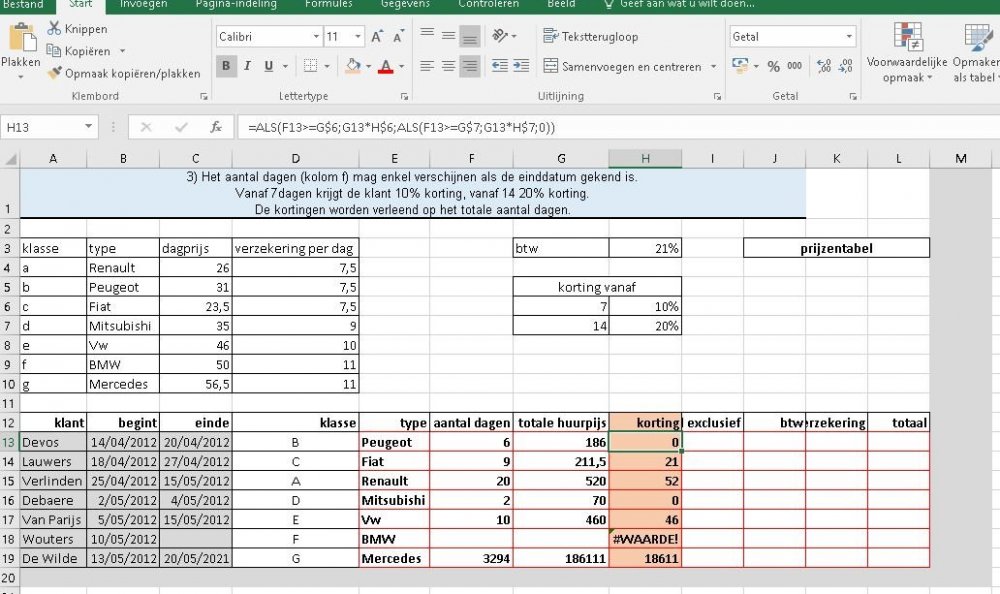
Task: Click the insert function fx icon
Action: [x=215, y=127]
